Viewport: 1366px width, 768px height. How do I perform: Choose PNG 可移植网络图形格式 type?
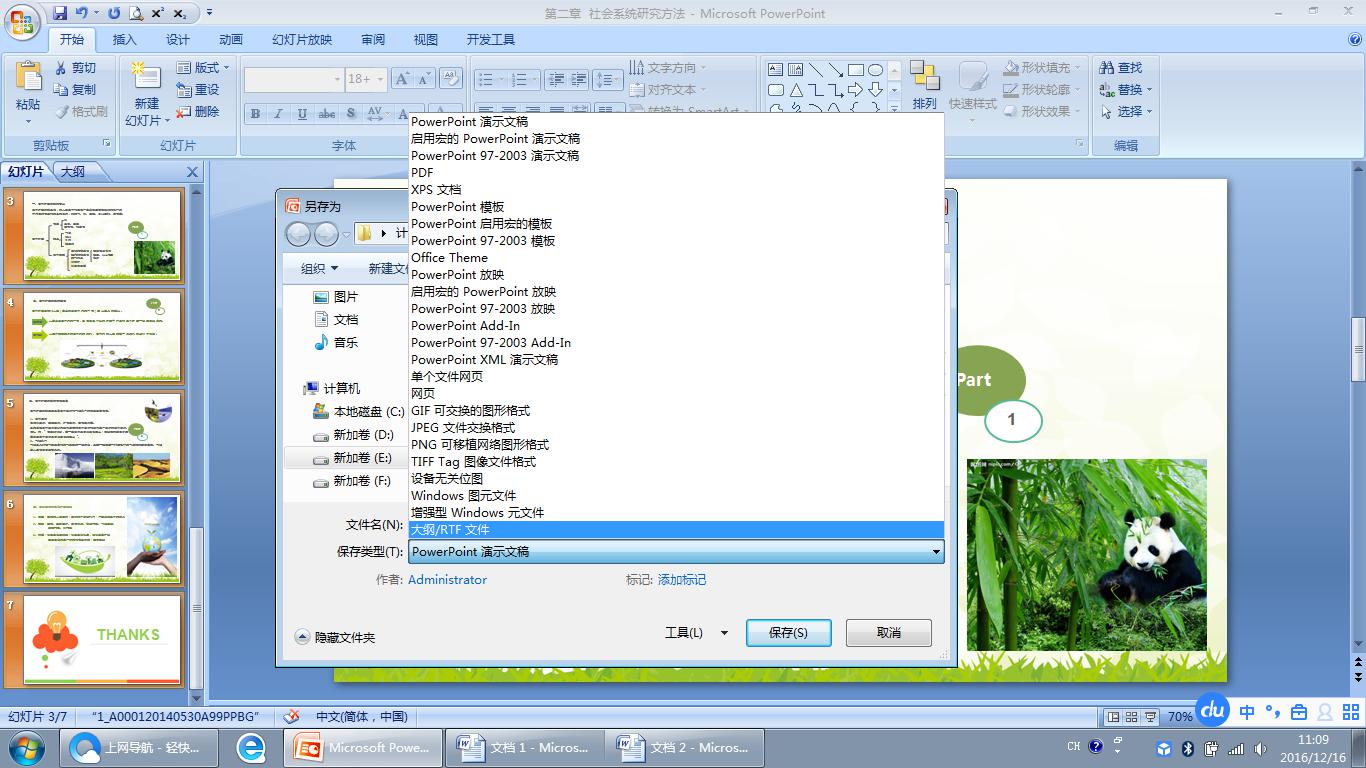click(677, 444)
